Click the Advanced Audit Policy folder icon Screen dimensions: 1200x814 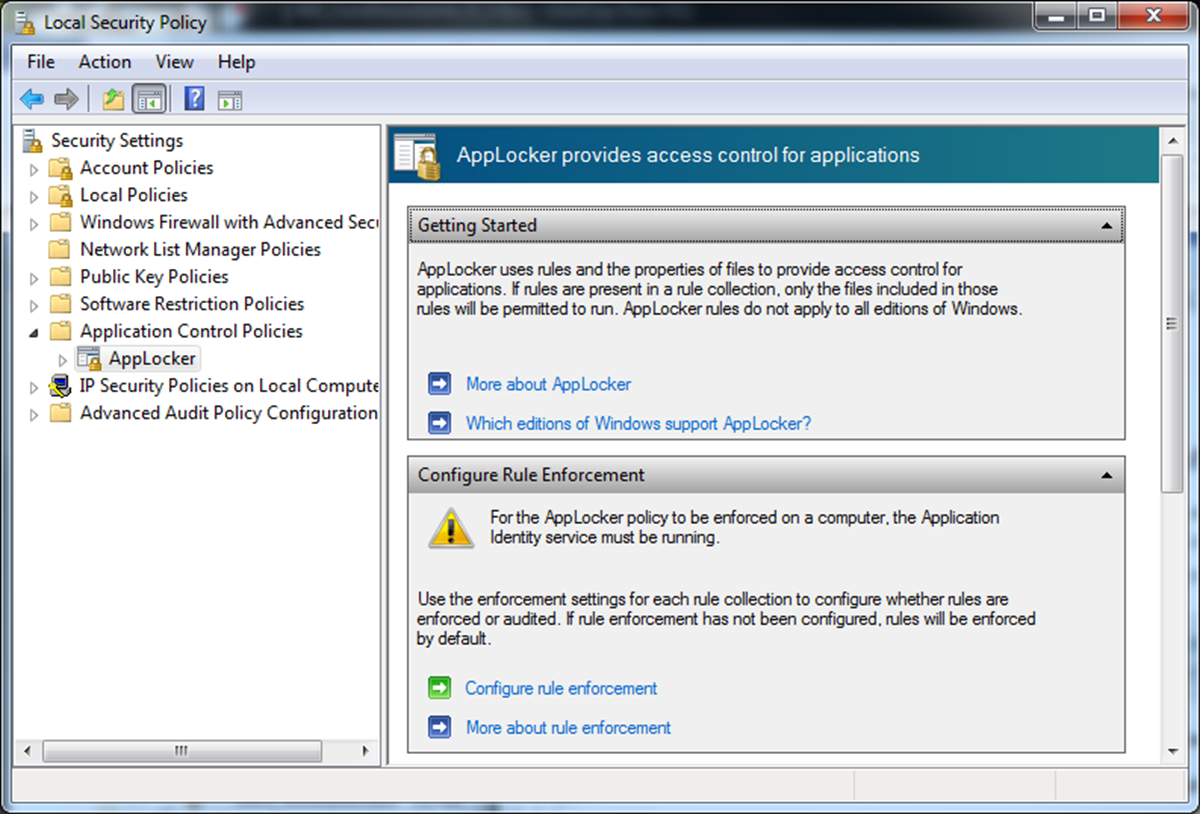(61, 413)
